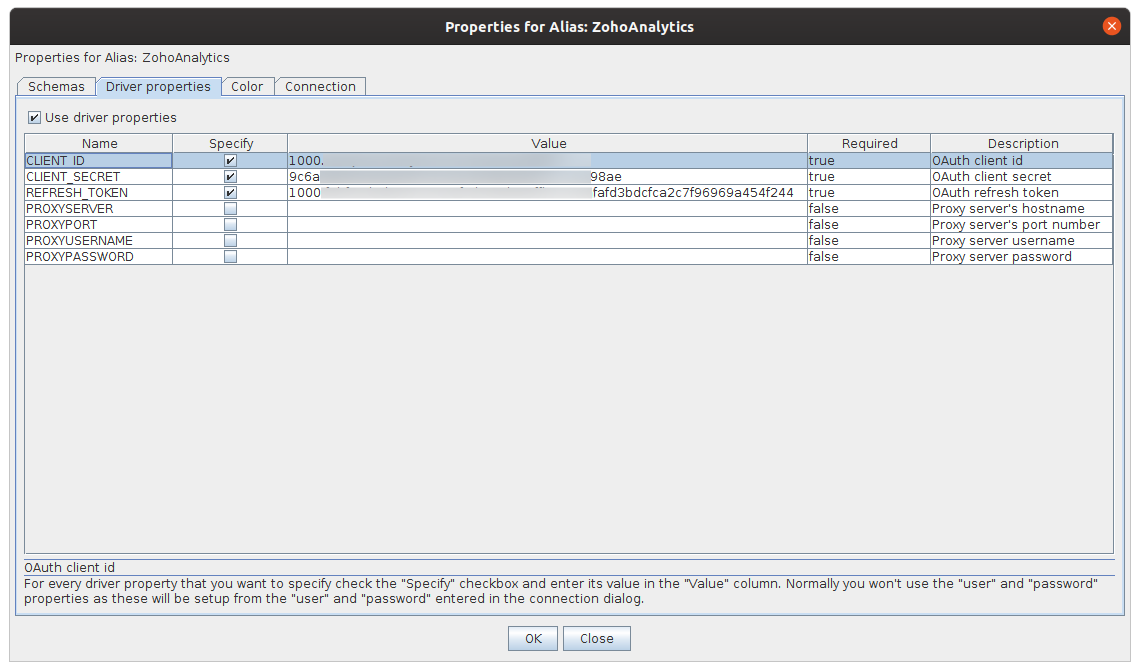Image resolution: width=1140 pixels, height=671 pixels.
Task: Click the Required 'true' cell for REFRESH_TOKEN
Action: tap(869, 193)
